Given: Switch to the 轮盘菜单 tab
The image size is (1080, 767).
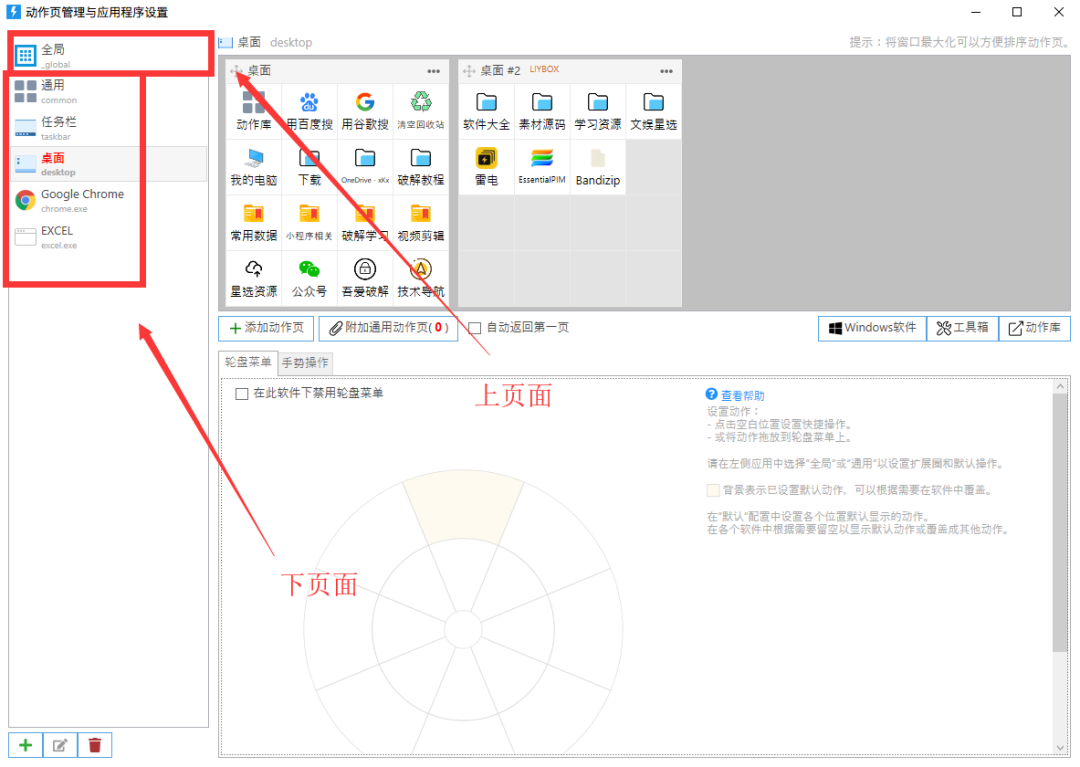Looking at the screenshot, I should click(248, 362).
